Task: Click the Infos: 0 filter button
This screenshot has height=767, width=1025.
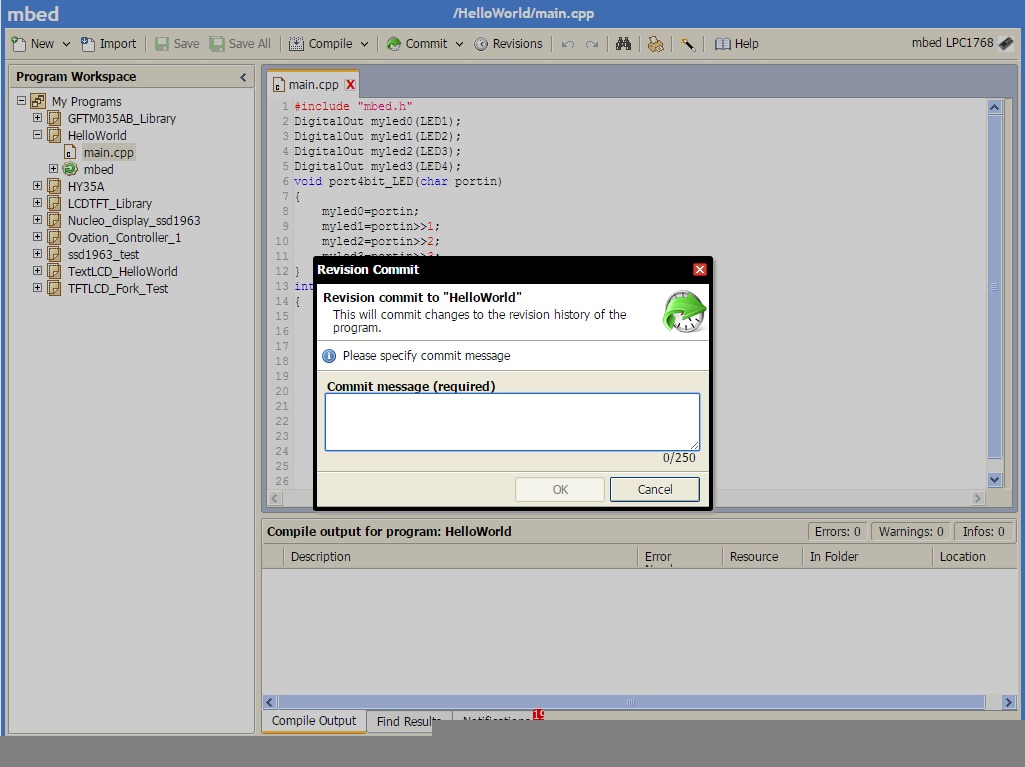Action: click(983, 532)
